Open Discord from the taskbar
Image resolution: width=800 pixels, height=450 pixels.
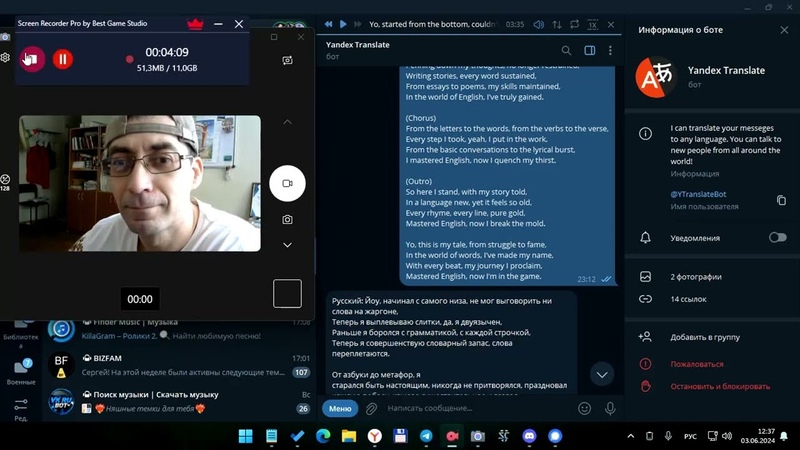click(530, 436)
